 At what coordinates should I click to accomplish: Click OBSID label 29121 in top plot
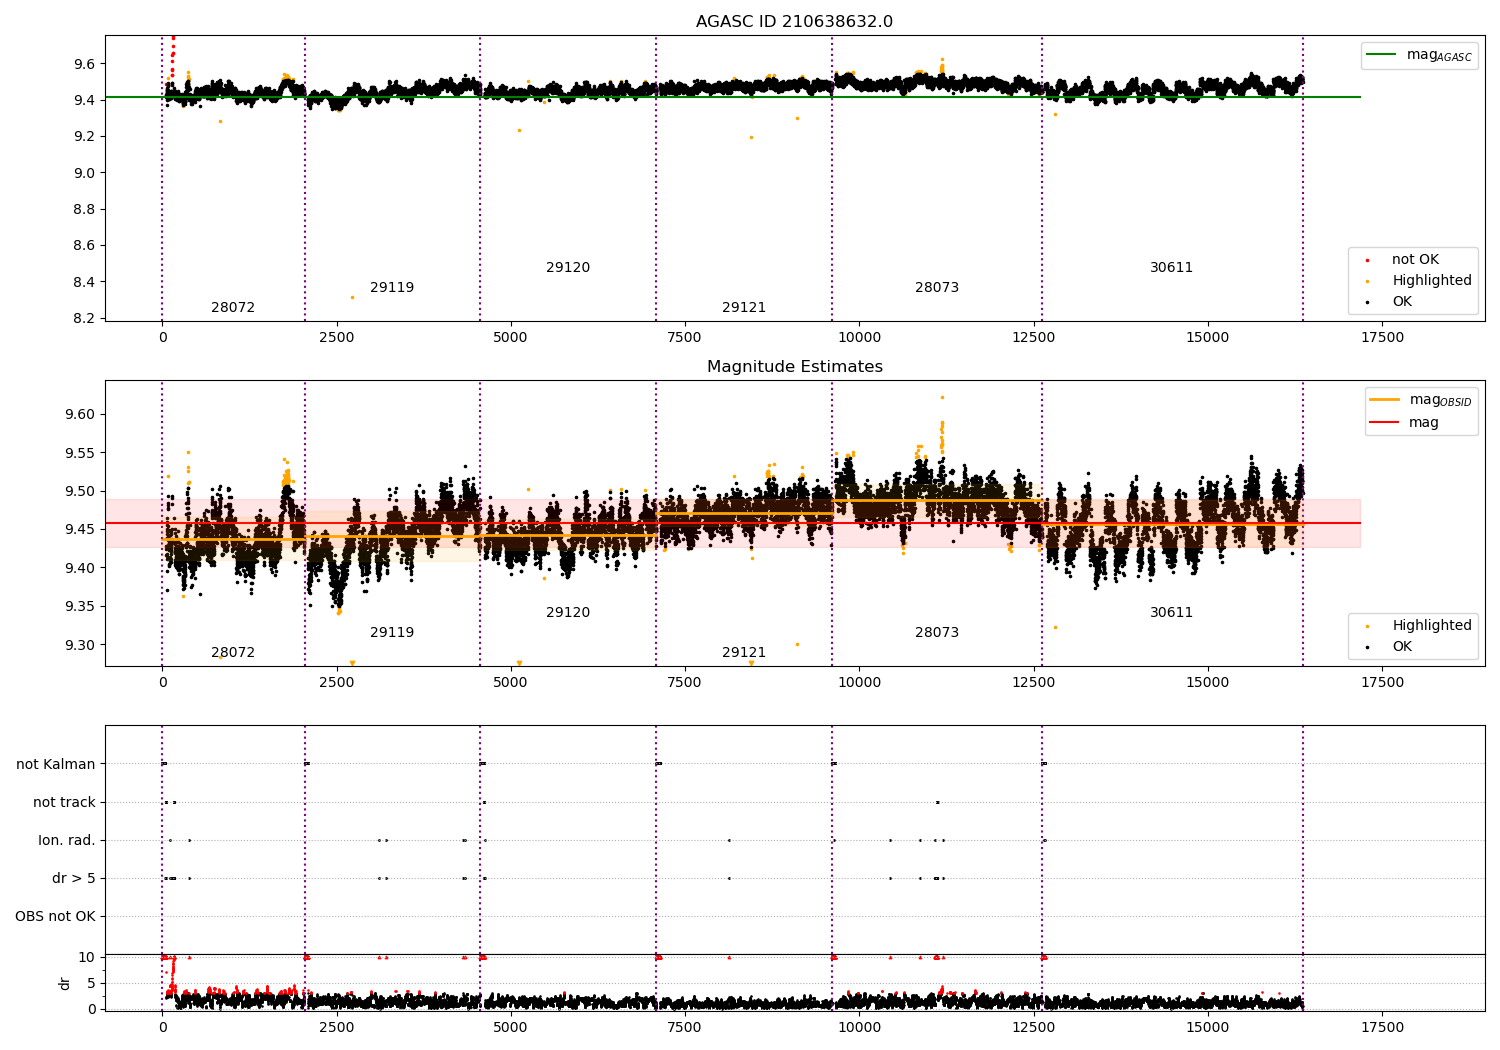click(744, 308)
